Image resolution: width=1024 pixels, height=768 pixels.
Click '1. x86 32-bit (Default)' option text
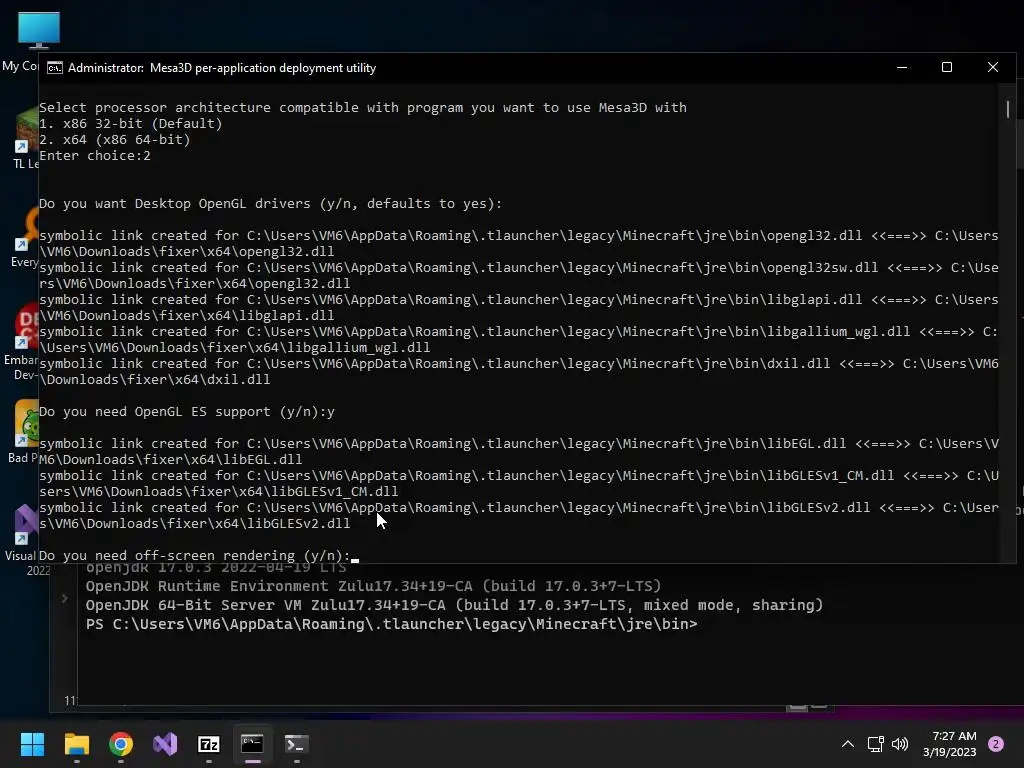131,123
